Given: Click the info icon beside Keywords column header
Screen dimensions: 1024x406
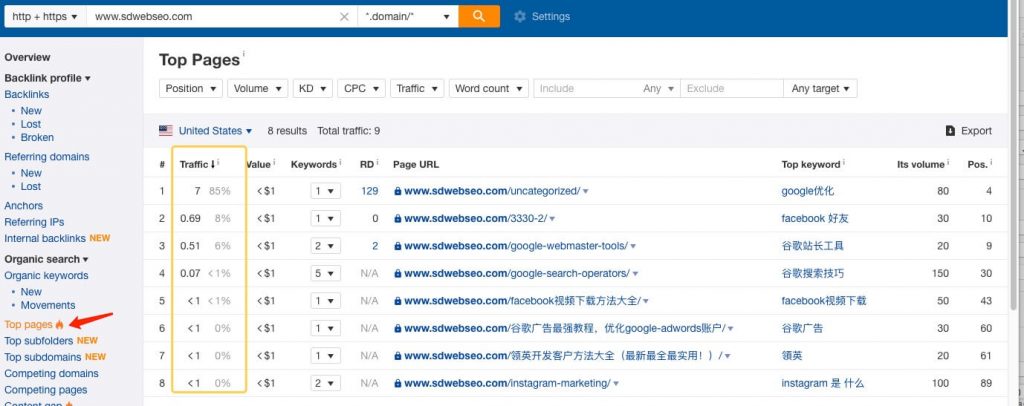Looking at the screenshot, I should (x=340, y=162).
